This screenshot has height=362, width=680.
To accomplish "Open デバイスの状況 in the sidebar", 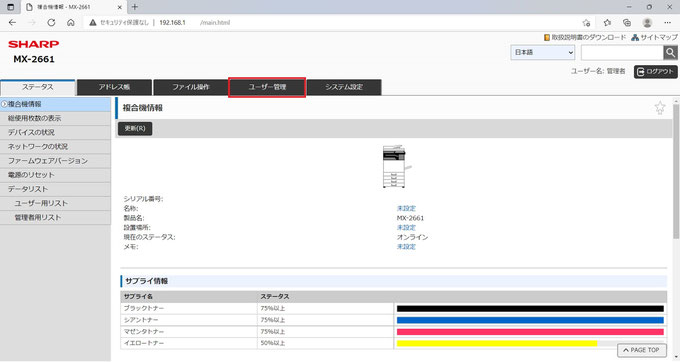I will (55, 133).
